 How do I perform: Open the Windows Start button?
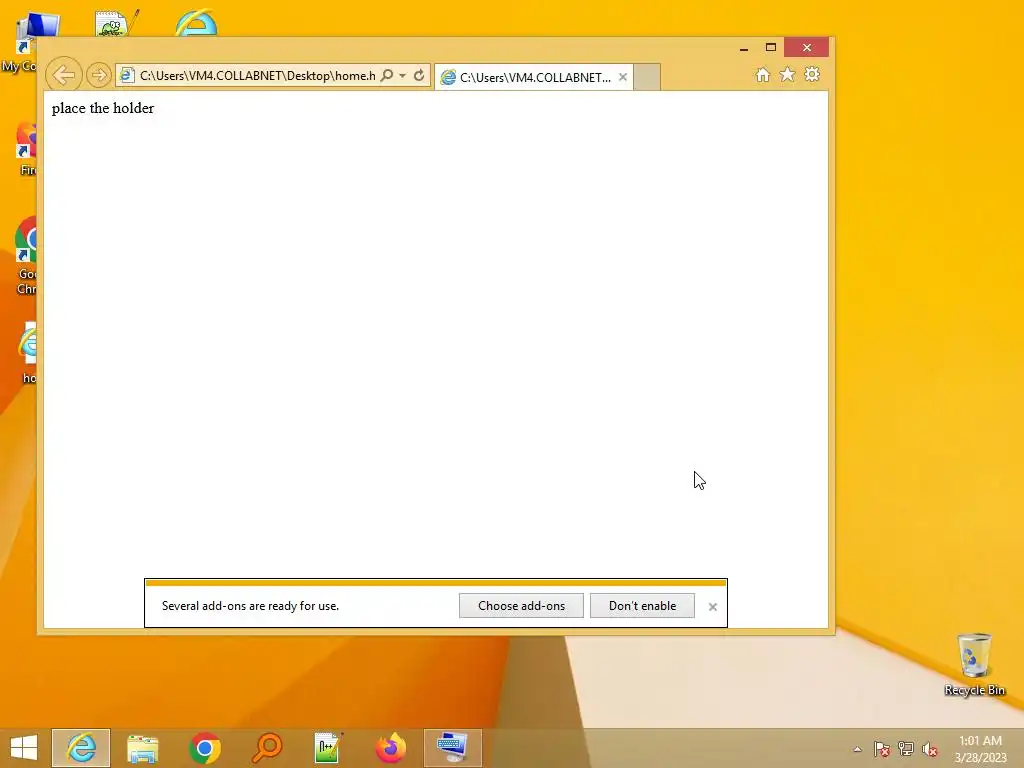coord(24,748)
